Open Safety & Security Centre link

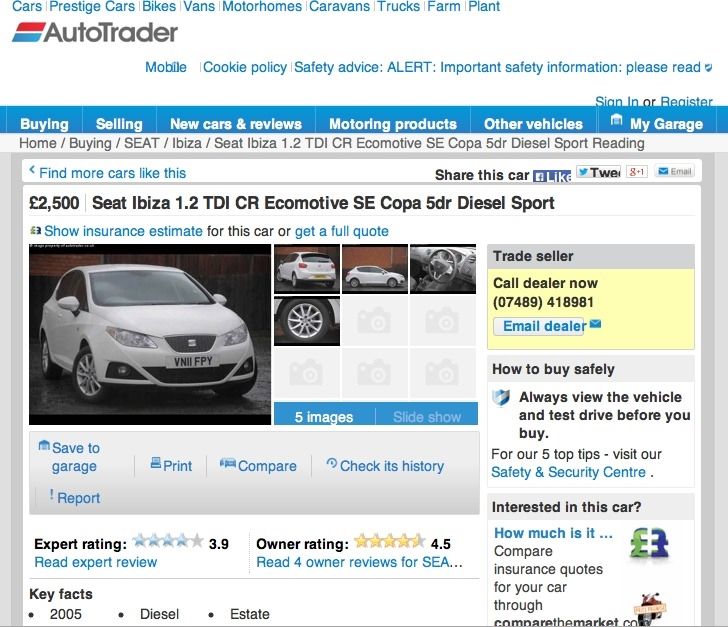pyautogui.click(x=568, y=472)
